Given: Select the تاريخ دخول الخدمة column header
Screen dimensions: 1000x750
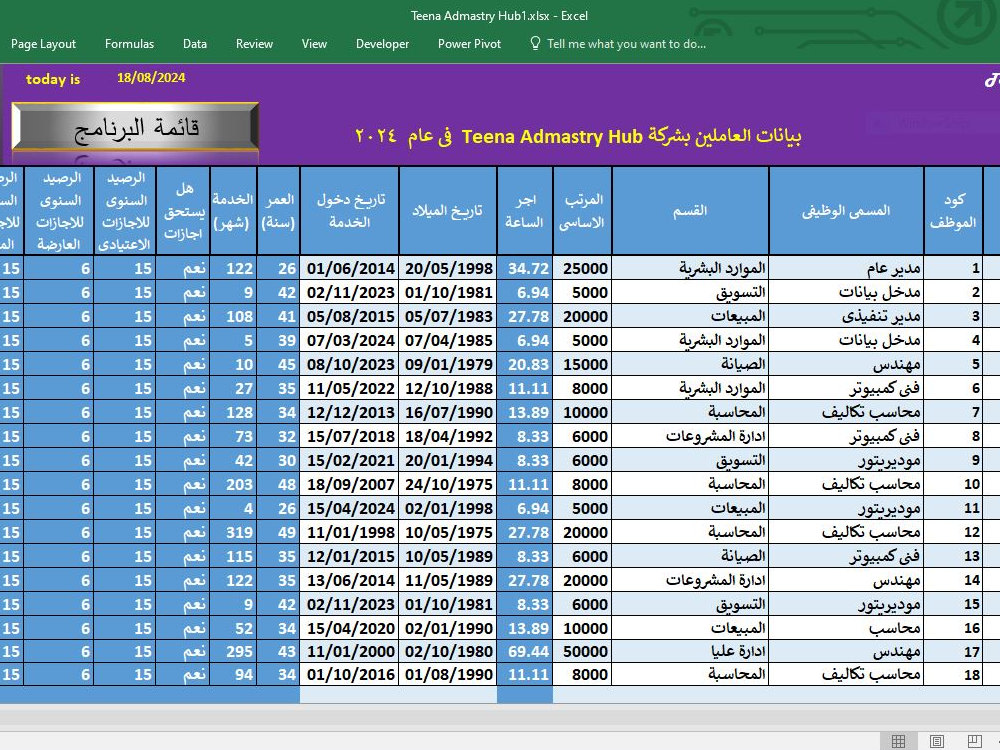Looking at the screenshot, I should (349, 210).
